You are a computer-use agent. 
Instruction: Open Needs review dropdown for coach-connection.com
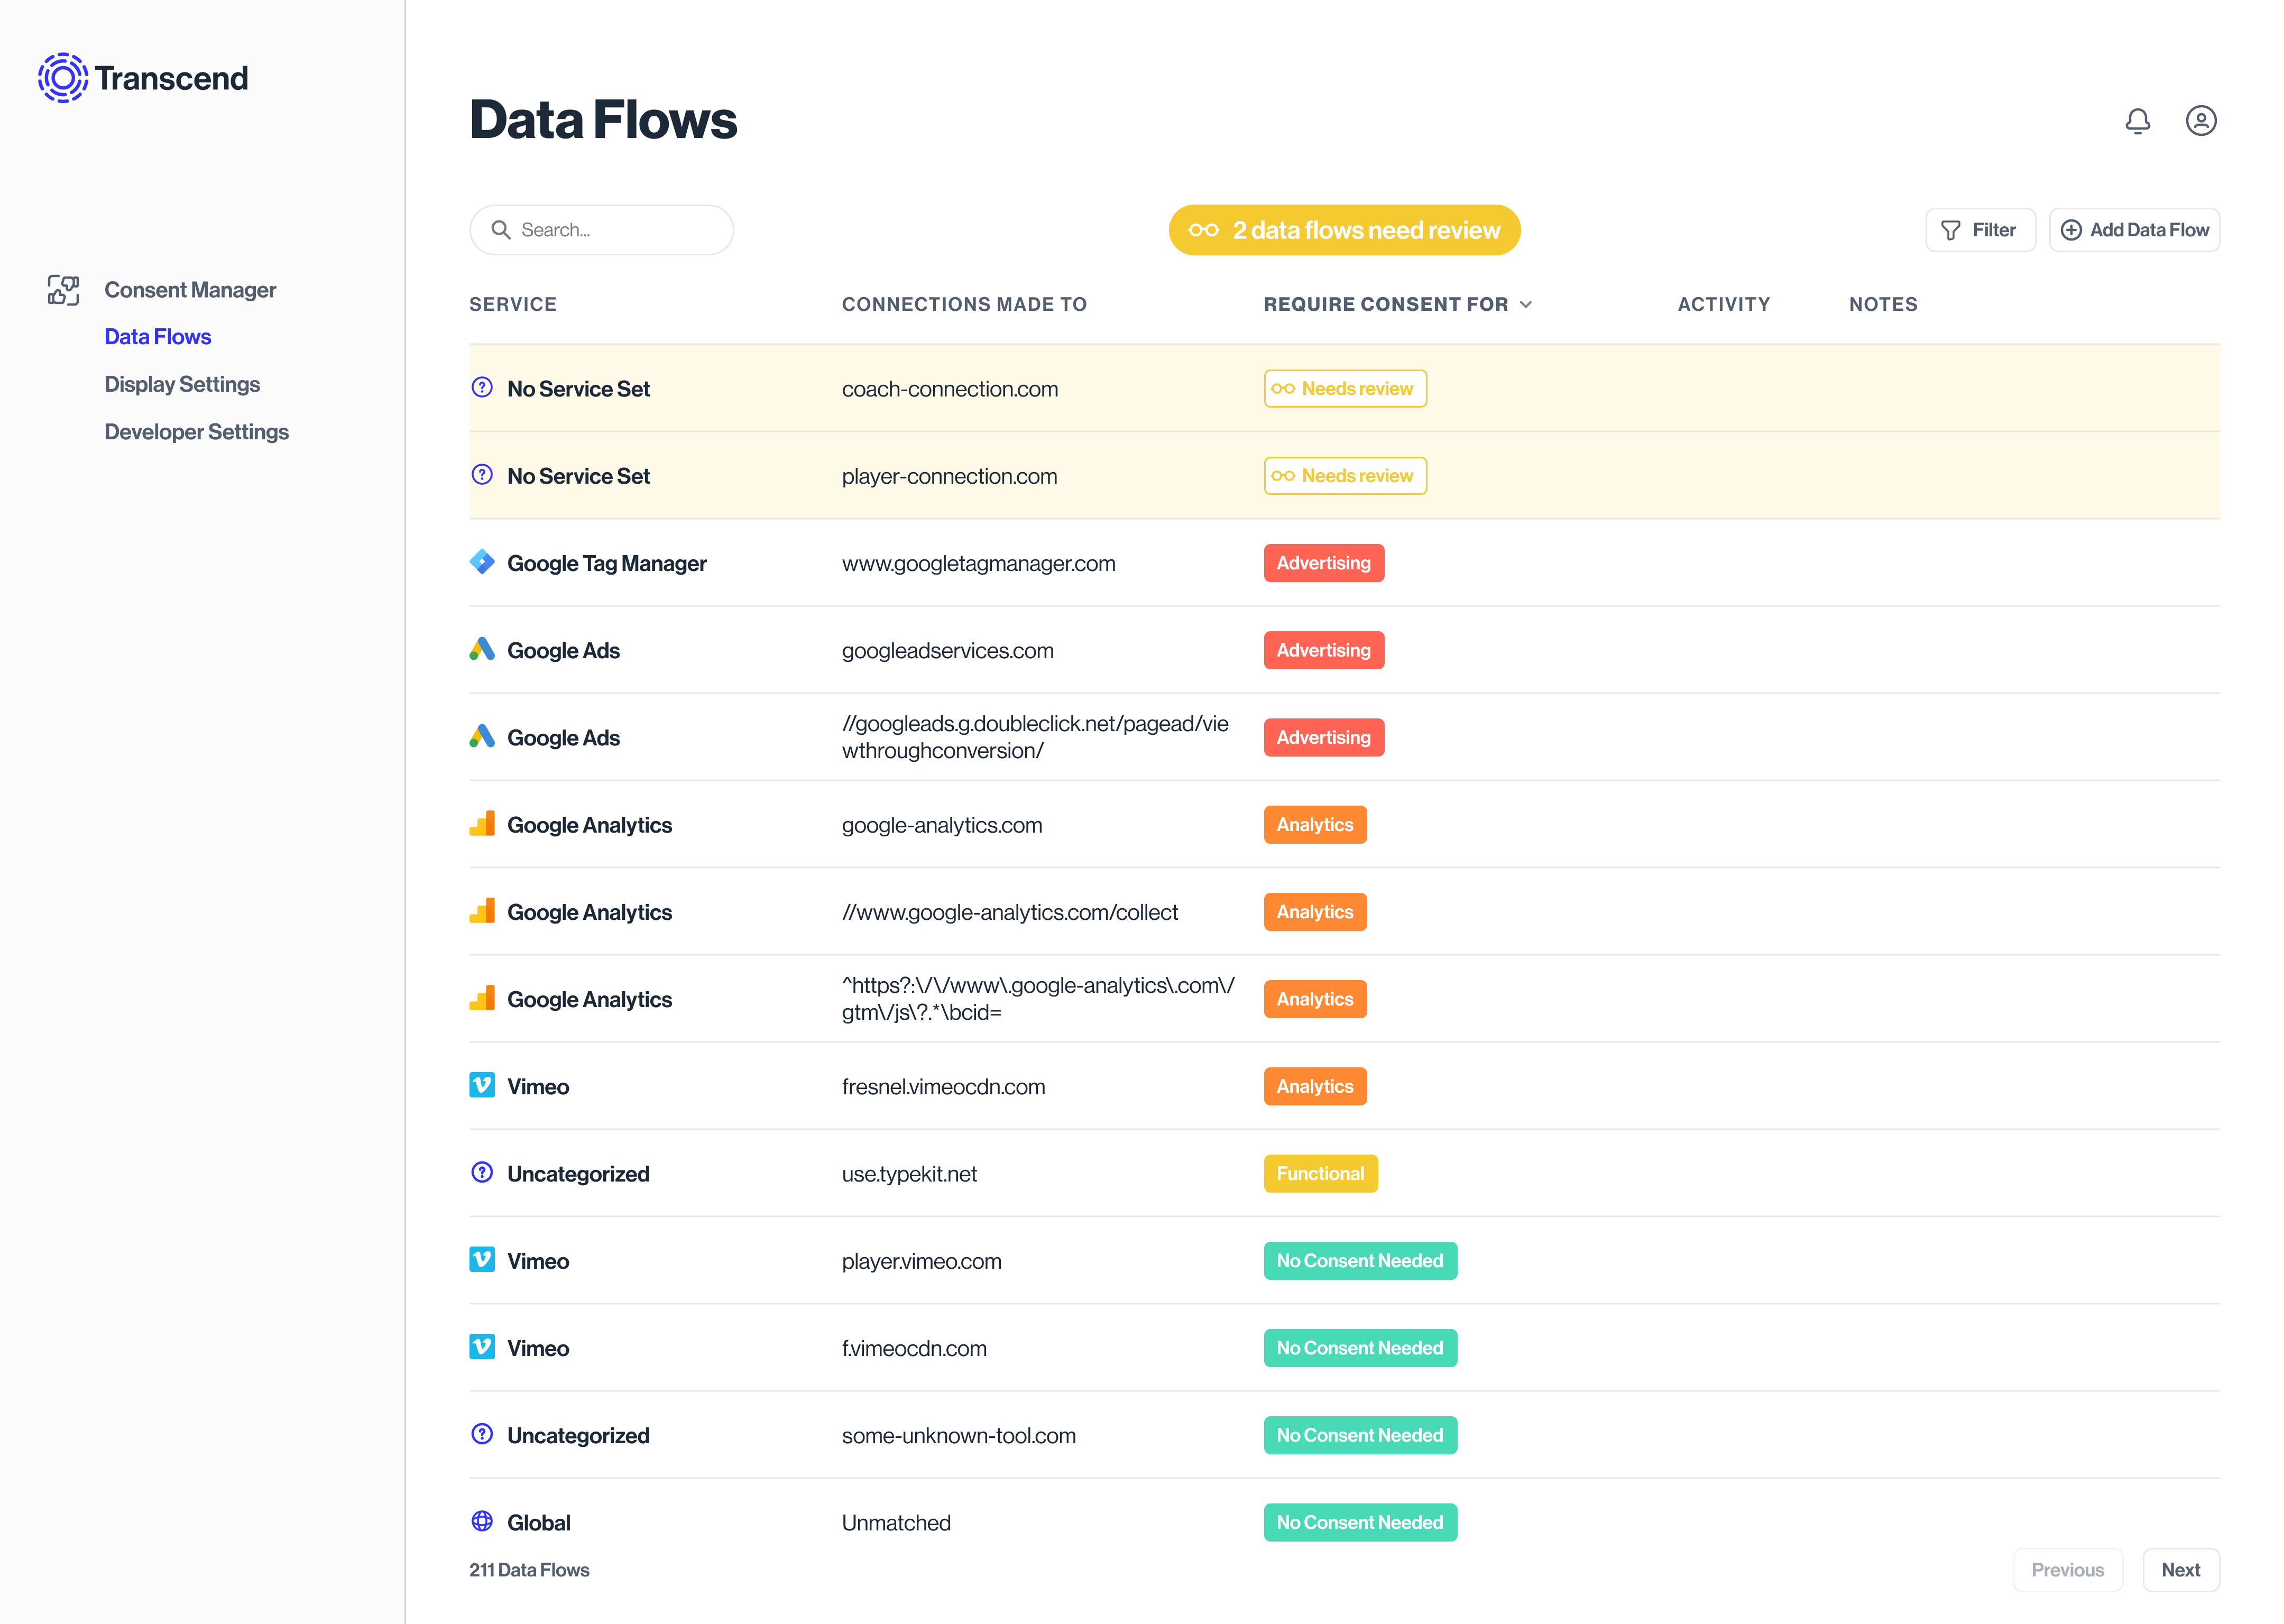pyautogui.click(x=1345, y=389)
